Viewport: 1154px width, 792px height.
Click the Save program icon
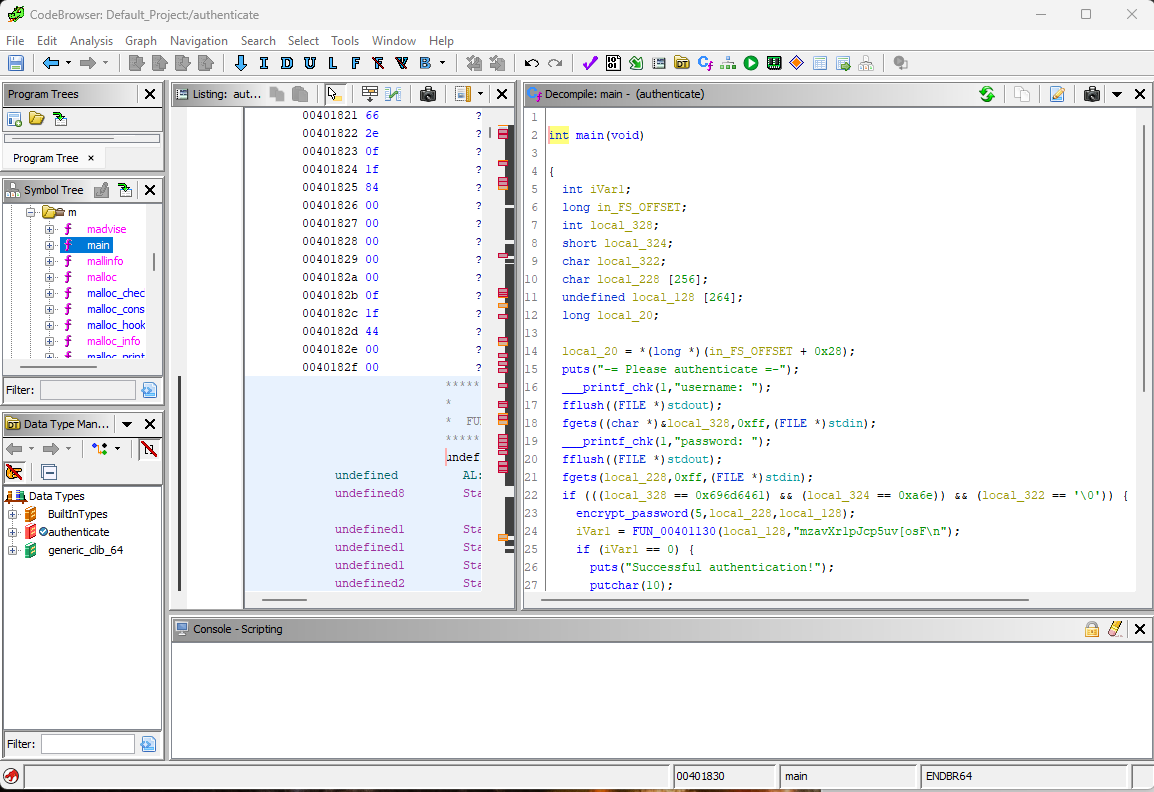pyautogui.click(x=16, y=63)
